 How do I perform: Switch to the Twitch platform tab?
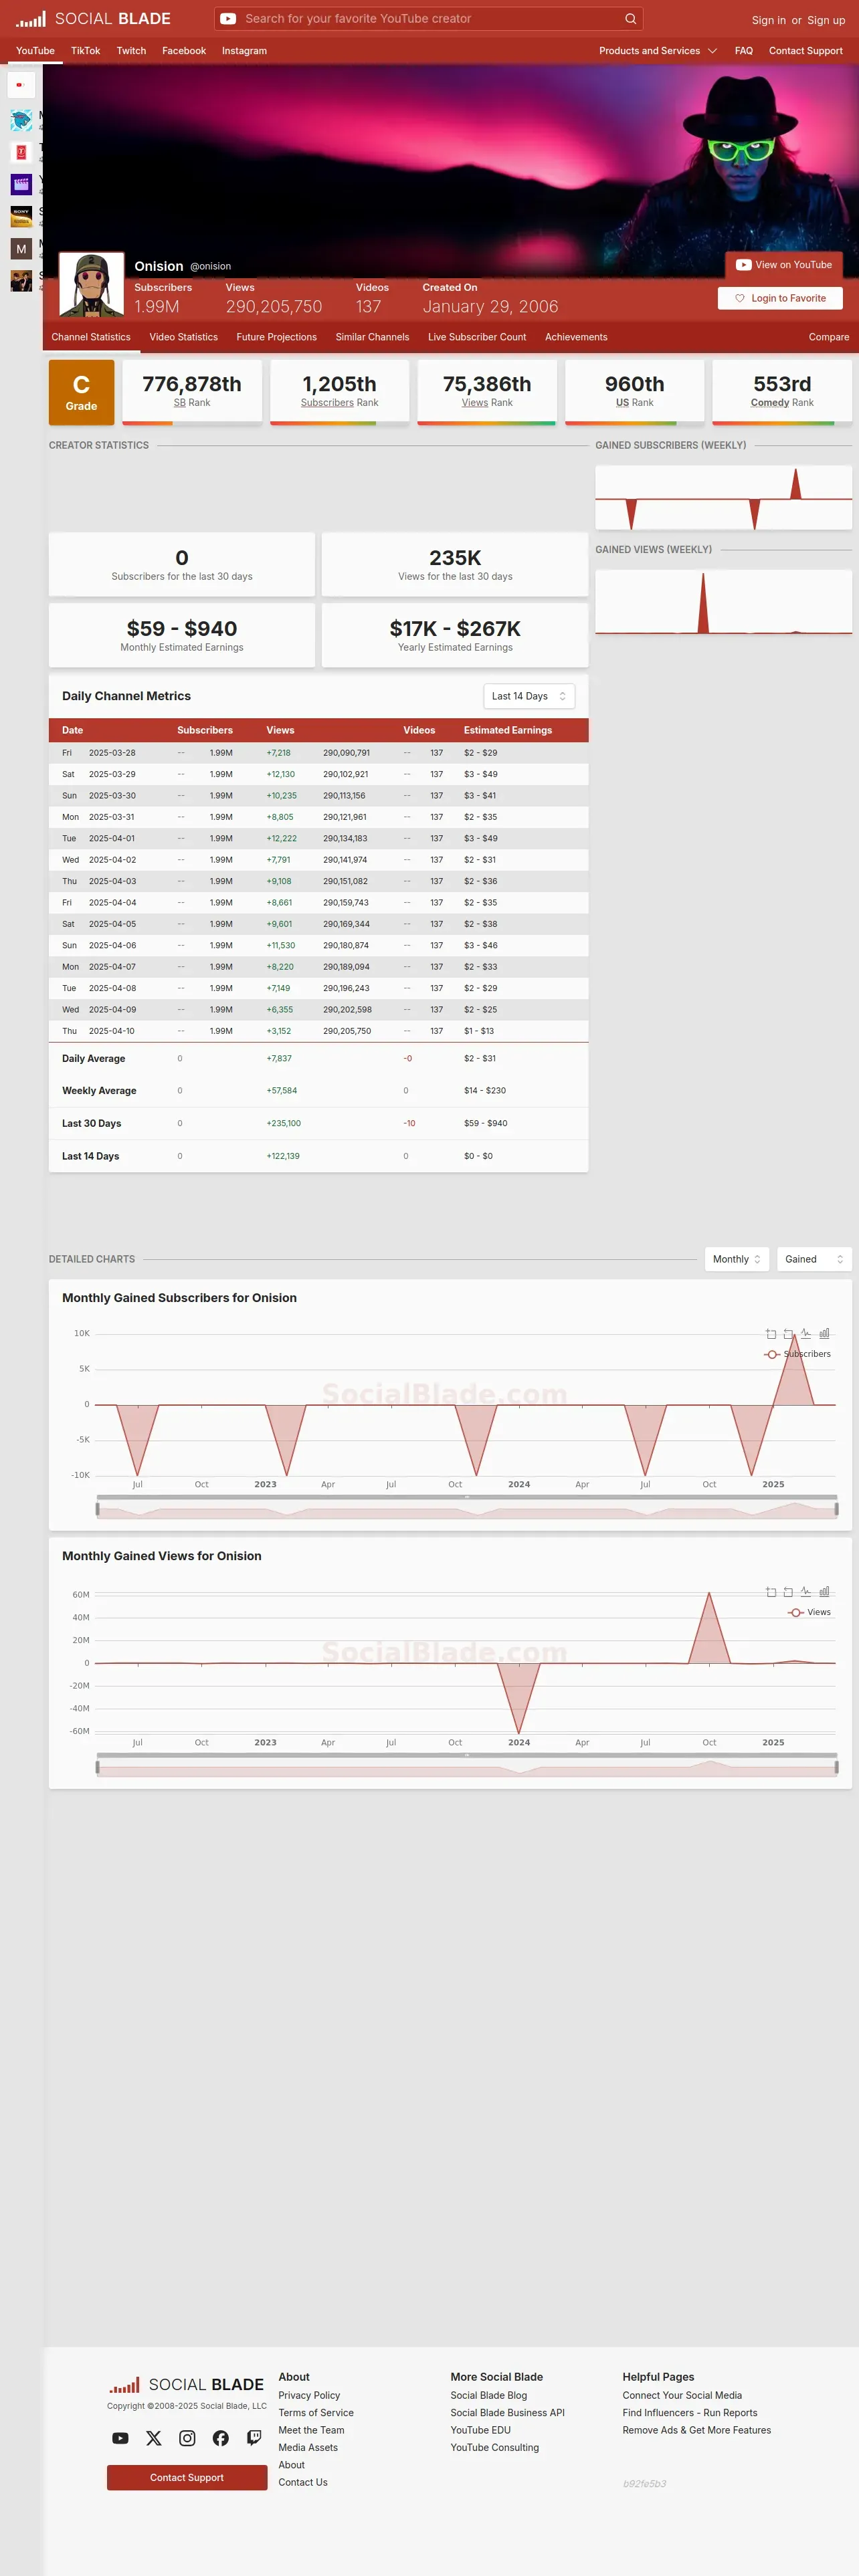tap(131, 51)
